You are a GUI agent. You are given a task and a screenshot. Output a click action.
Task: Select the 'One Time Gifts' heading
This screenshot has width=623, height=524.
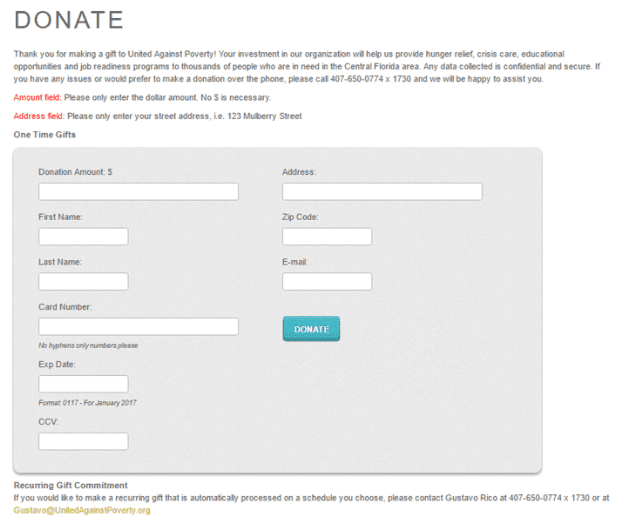(44, 135)
